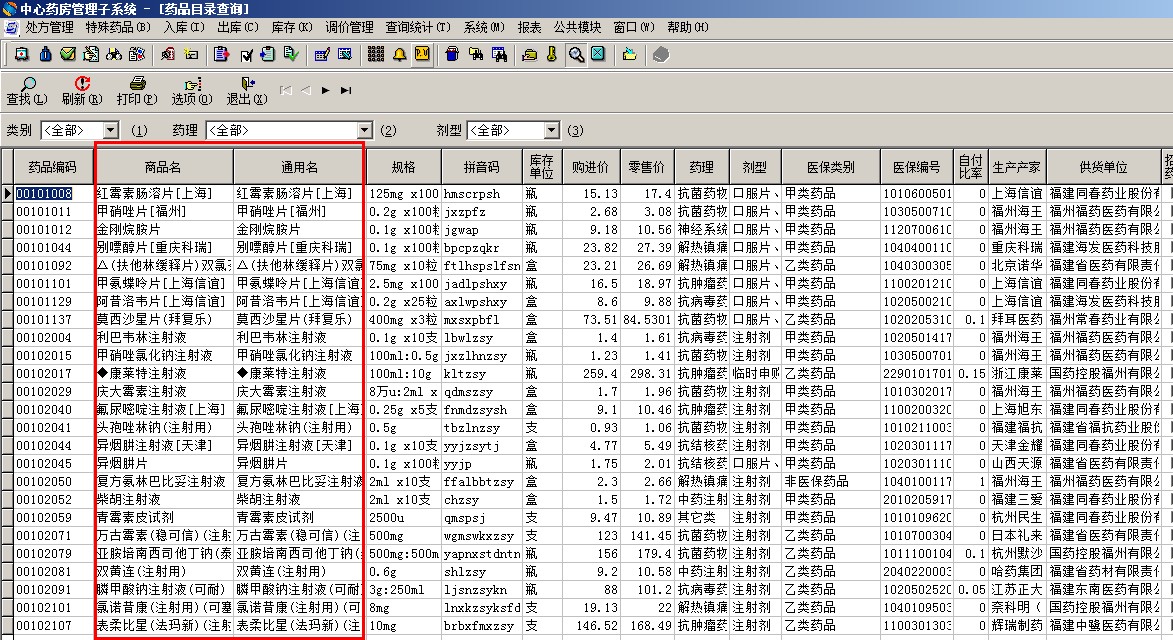
Task: Select drug code cell 00102017
Action: [x=52, y=373]
